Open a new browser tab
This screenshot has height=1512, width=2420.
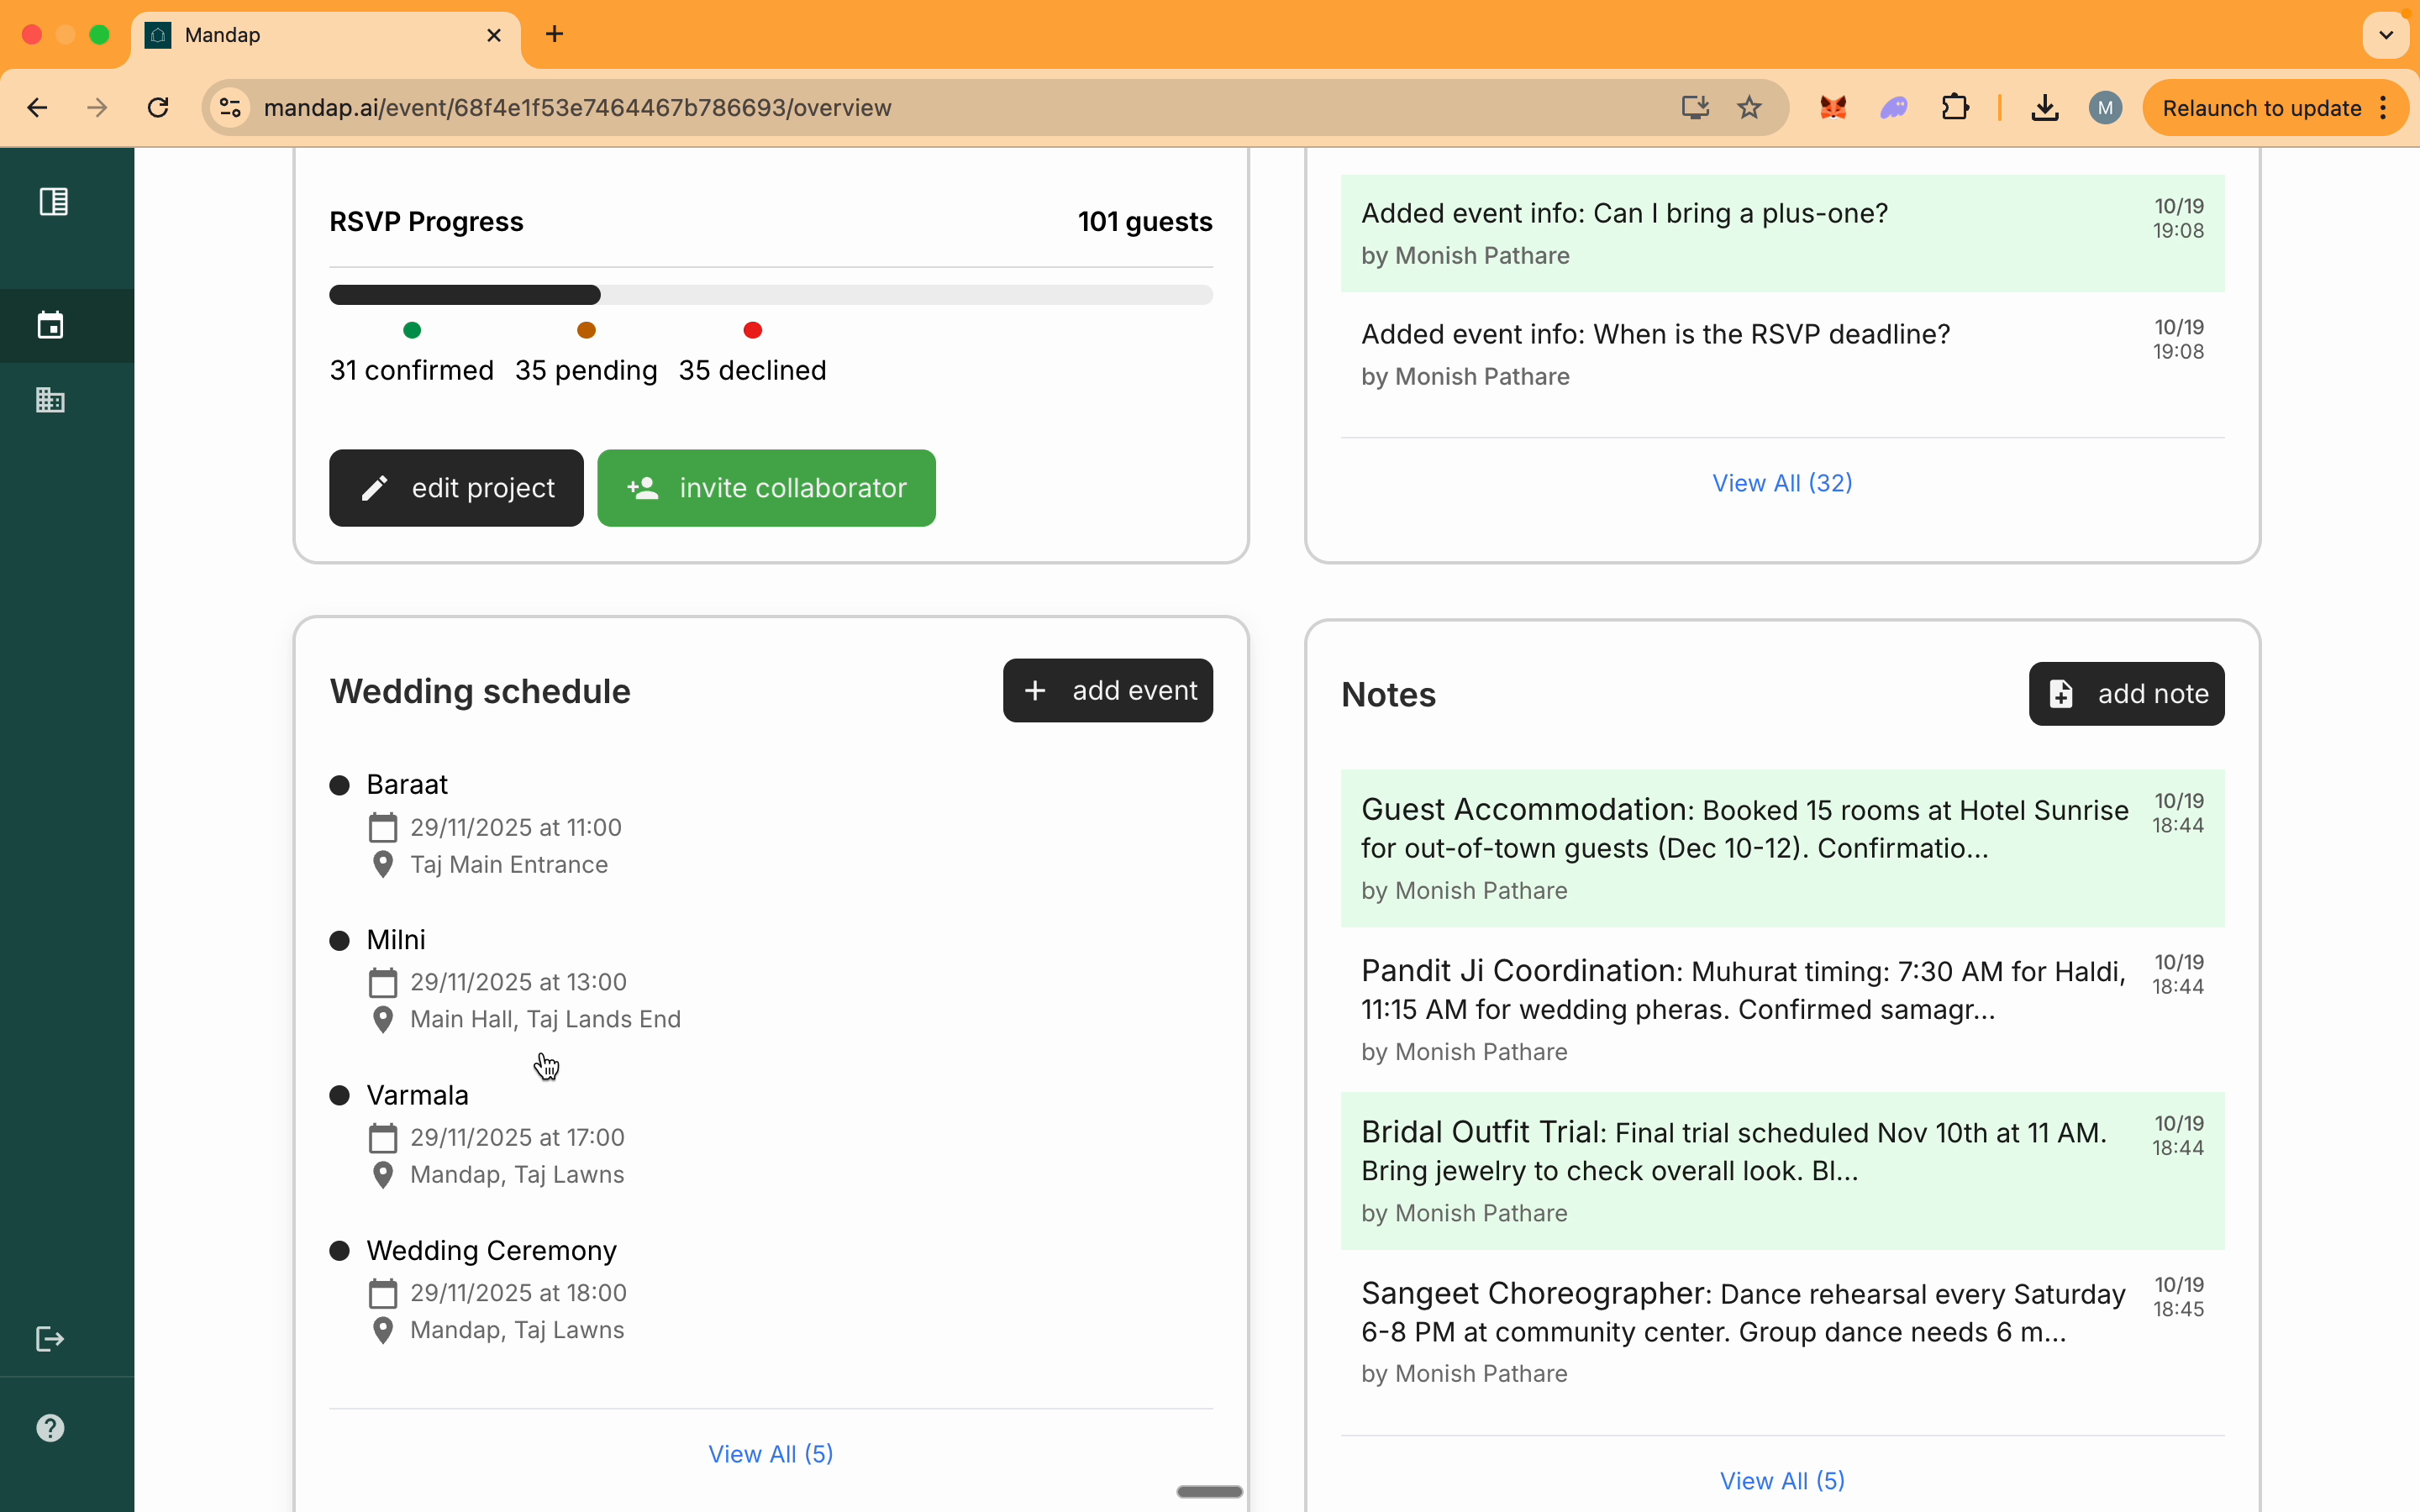(x=554, y=33)
